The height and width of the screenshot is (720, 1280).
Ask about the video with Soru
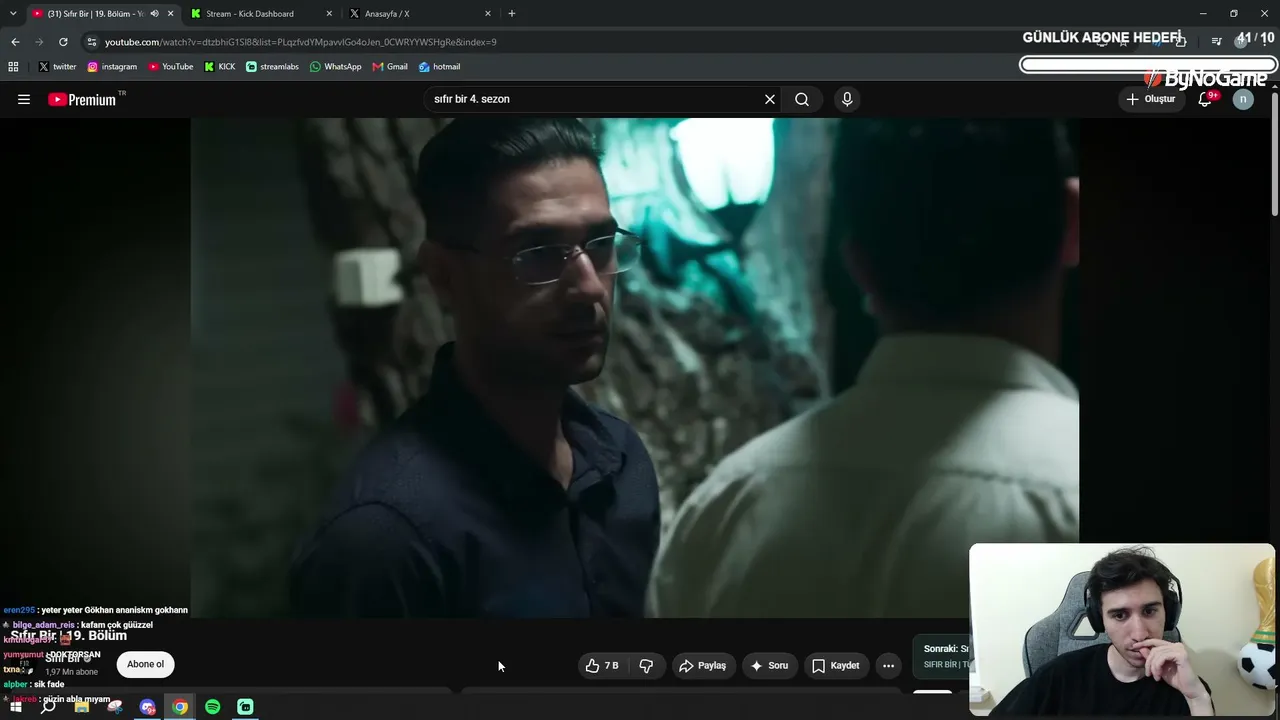pos(770,665)
